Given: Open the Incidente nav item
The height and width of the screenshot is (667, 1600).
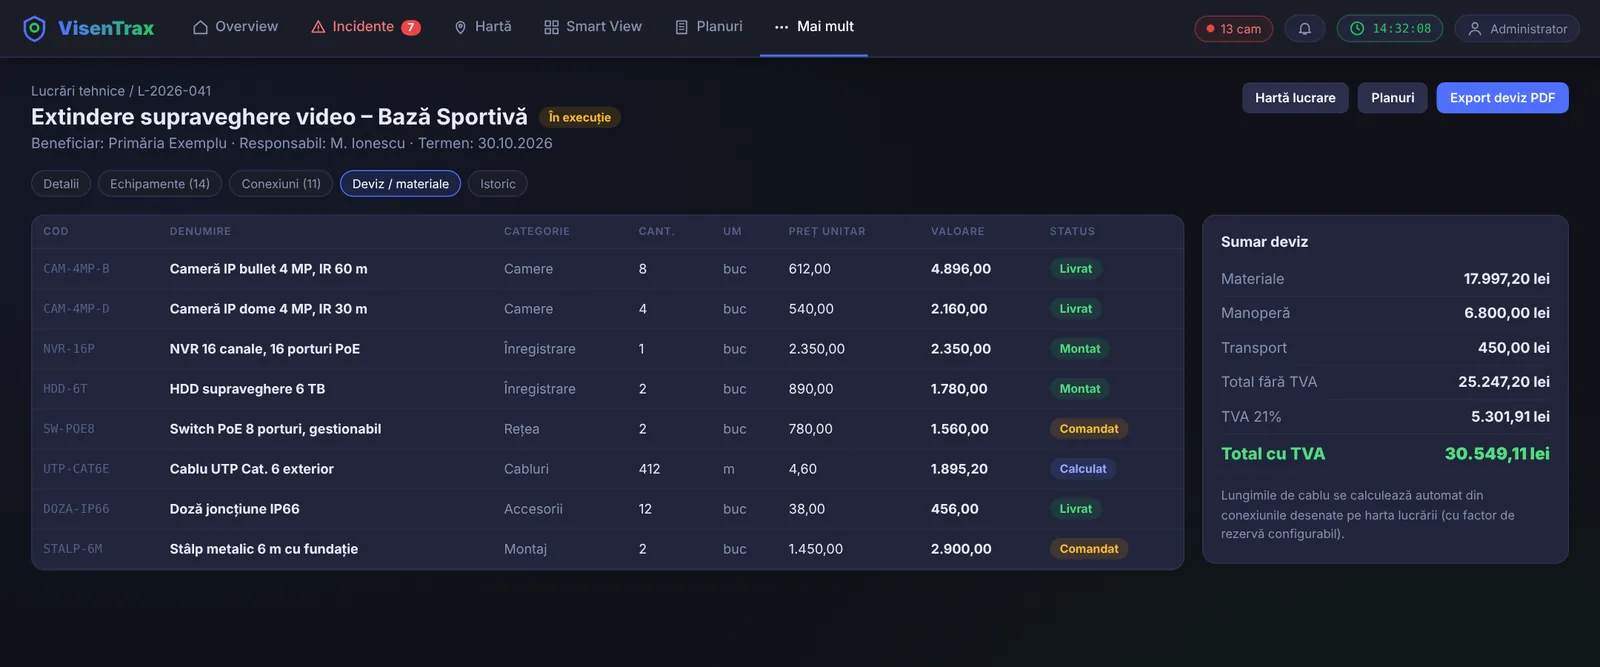Looking at the screenshot, I should (365, 27).
